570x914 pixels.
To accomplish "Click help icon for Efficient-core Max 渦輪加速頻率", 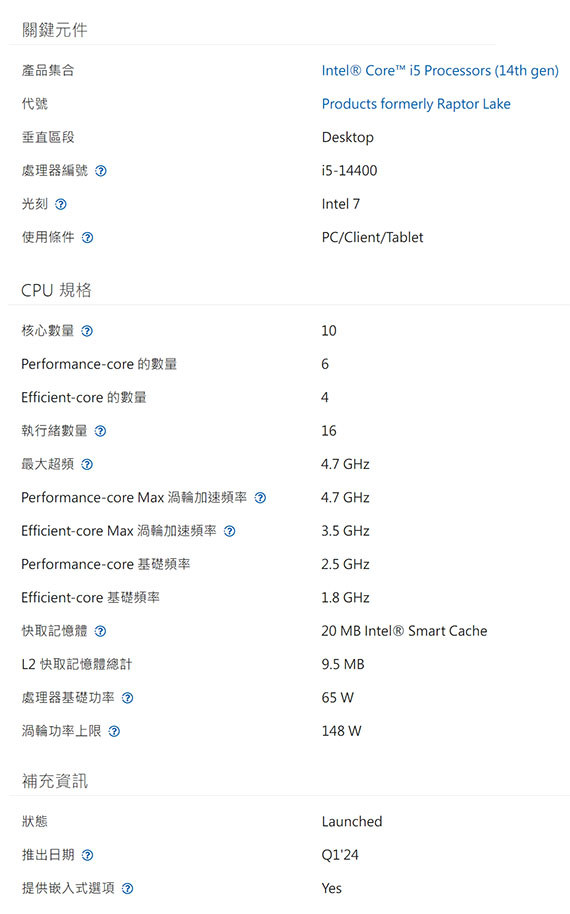I will click(230, 531).
